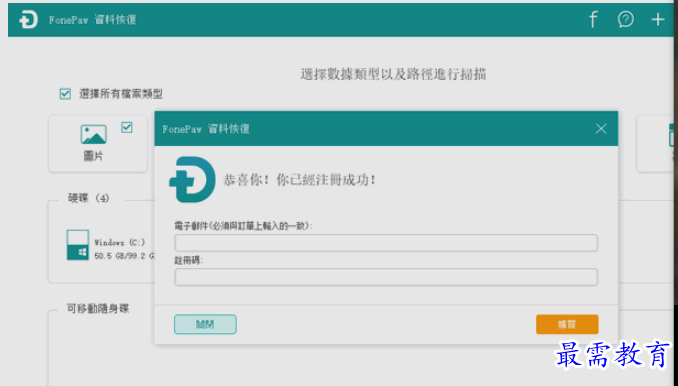Uncheck the 圖片 file type checkbox
This screenshot has height=386, width=678.
pos(127,128)
